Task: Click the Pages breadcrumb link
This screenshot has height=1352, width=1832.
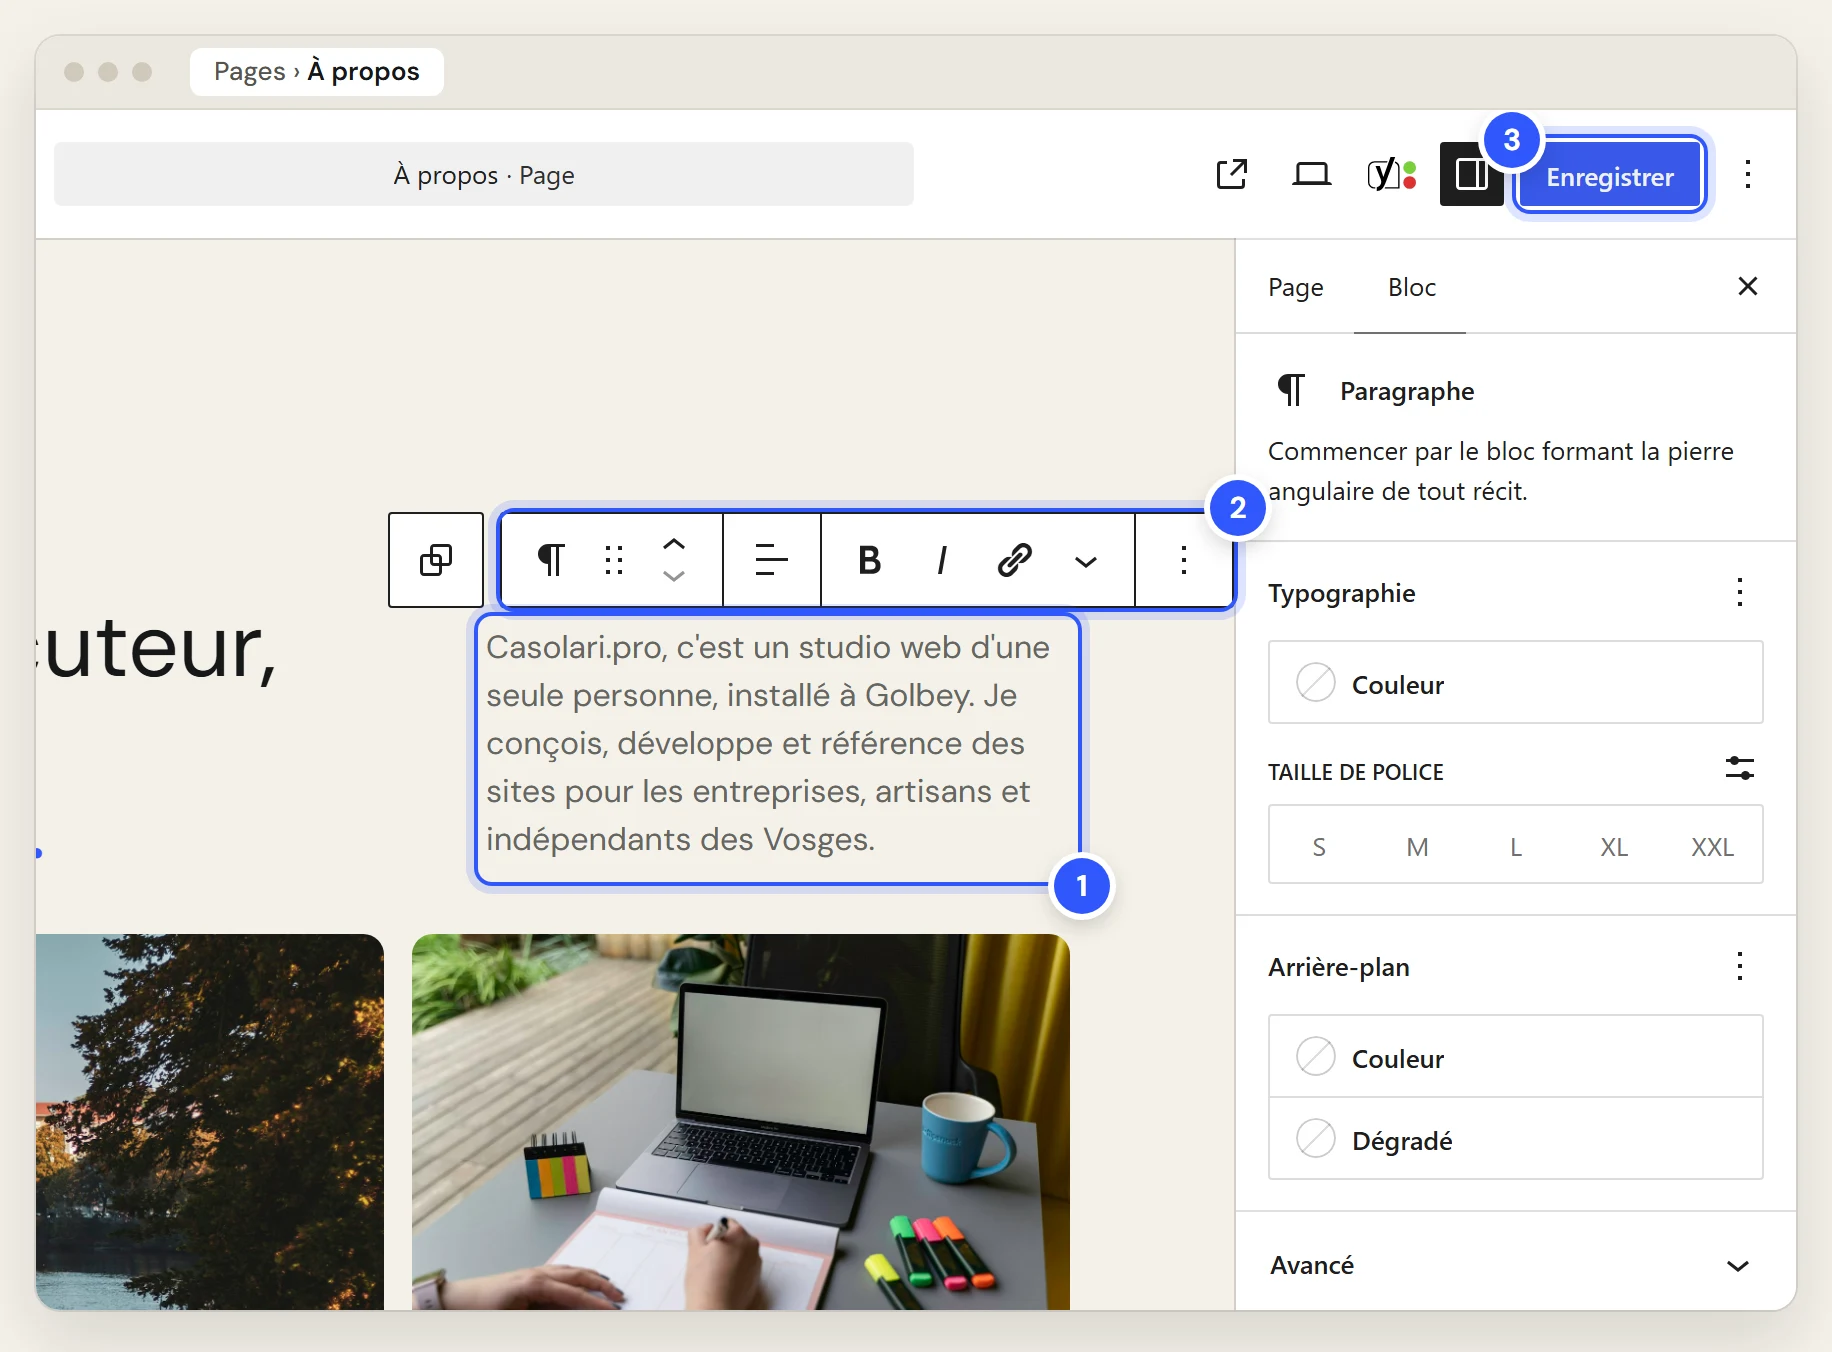Action: (249, 71)
